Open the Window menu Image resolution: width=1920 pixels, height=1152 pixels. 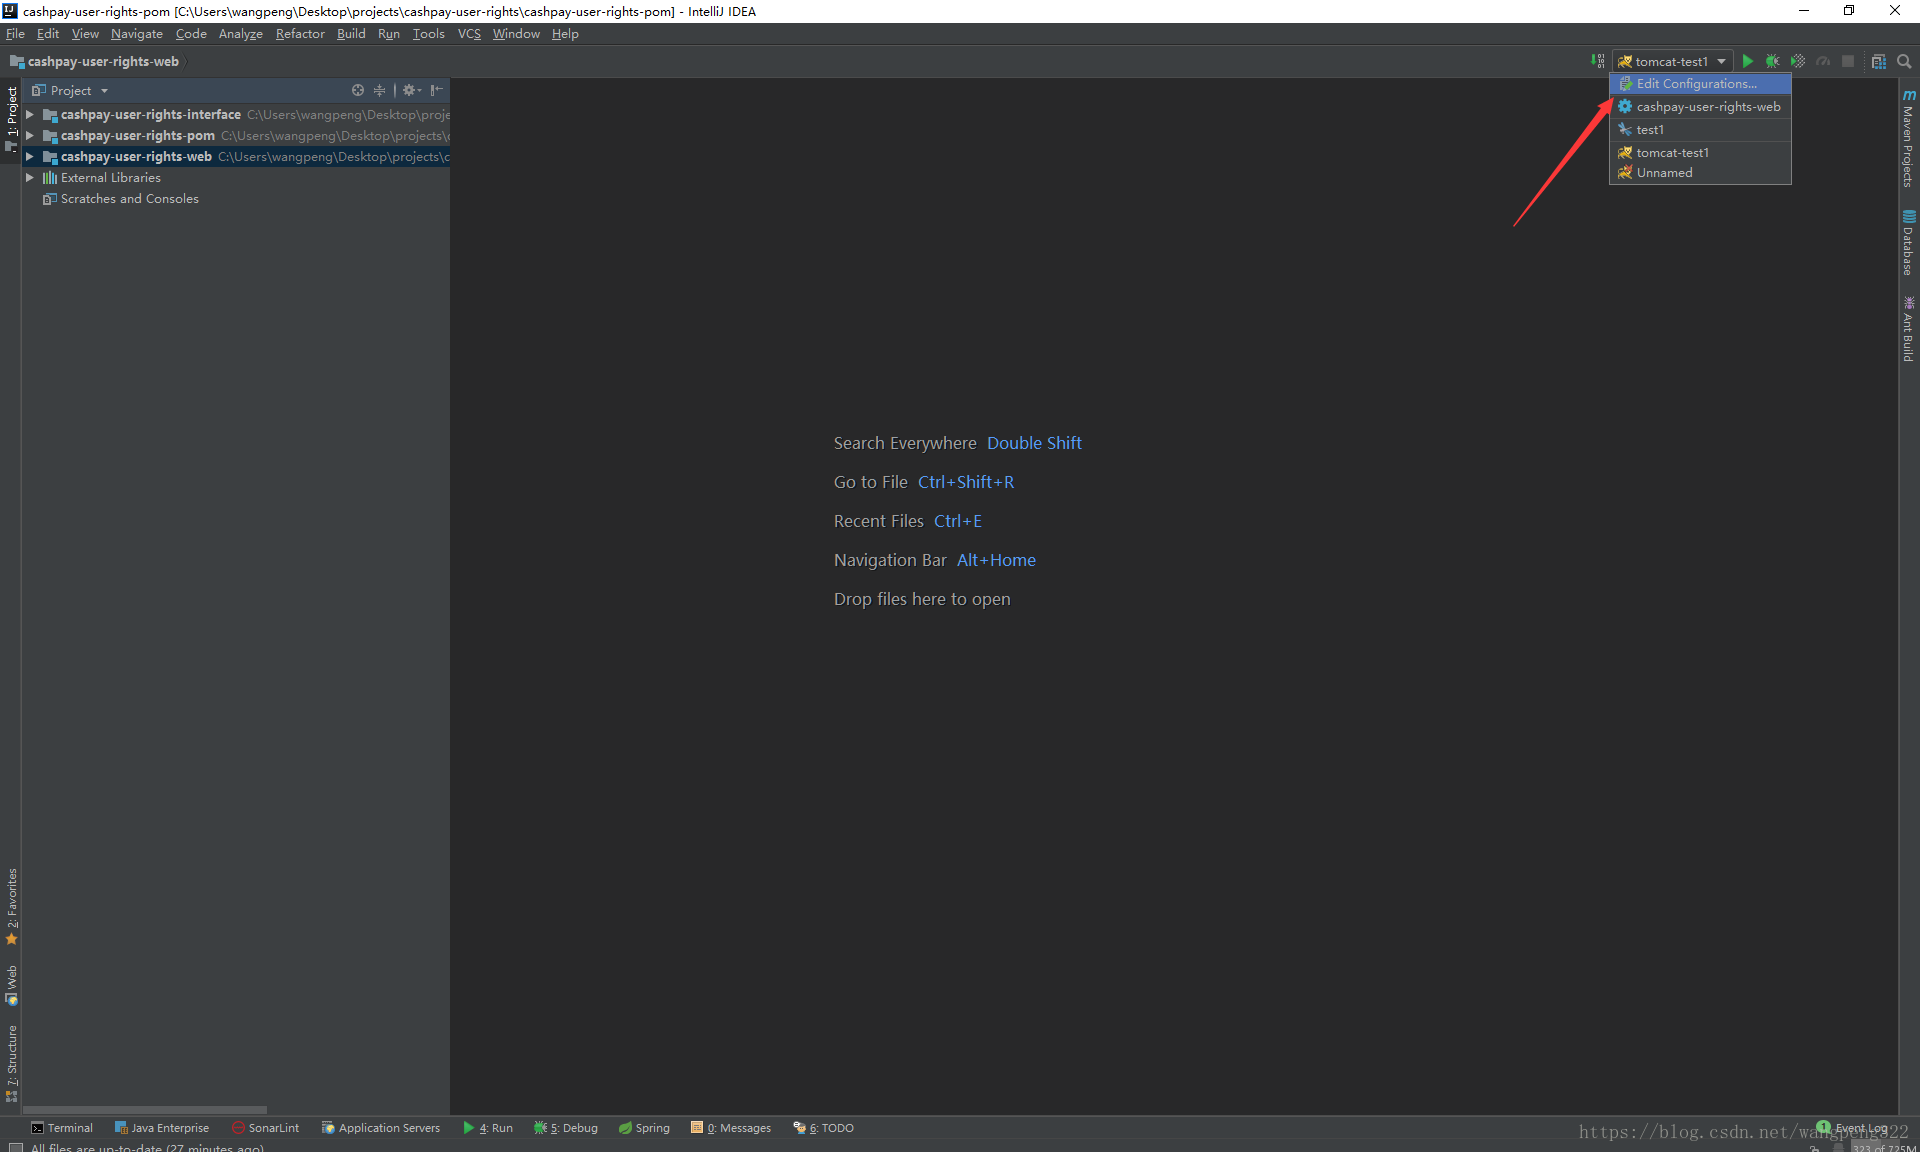click(x=516, y=34)
